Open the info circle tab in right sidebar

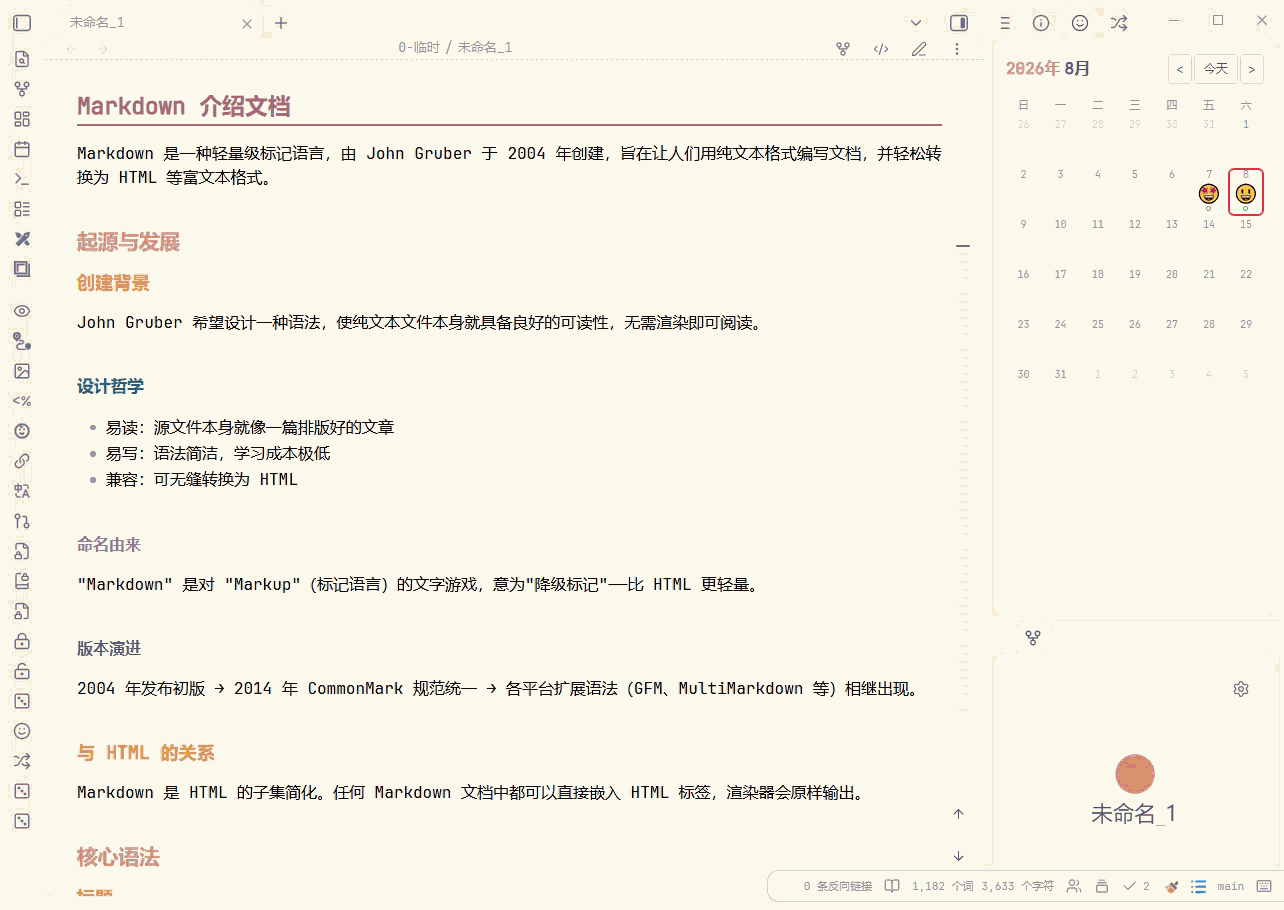click(1041, 23)
